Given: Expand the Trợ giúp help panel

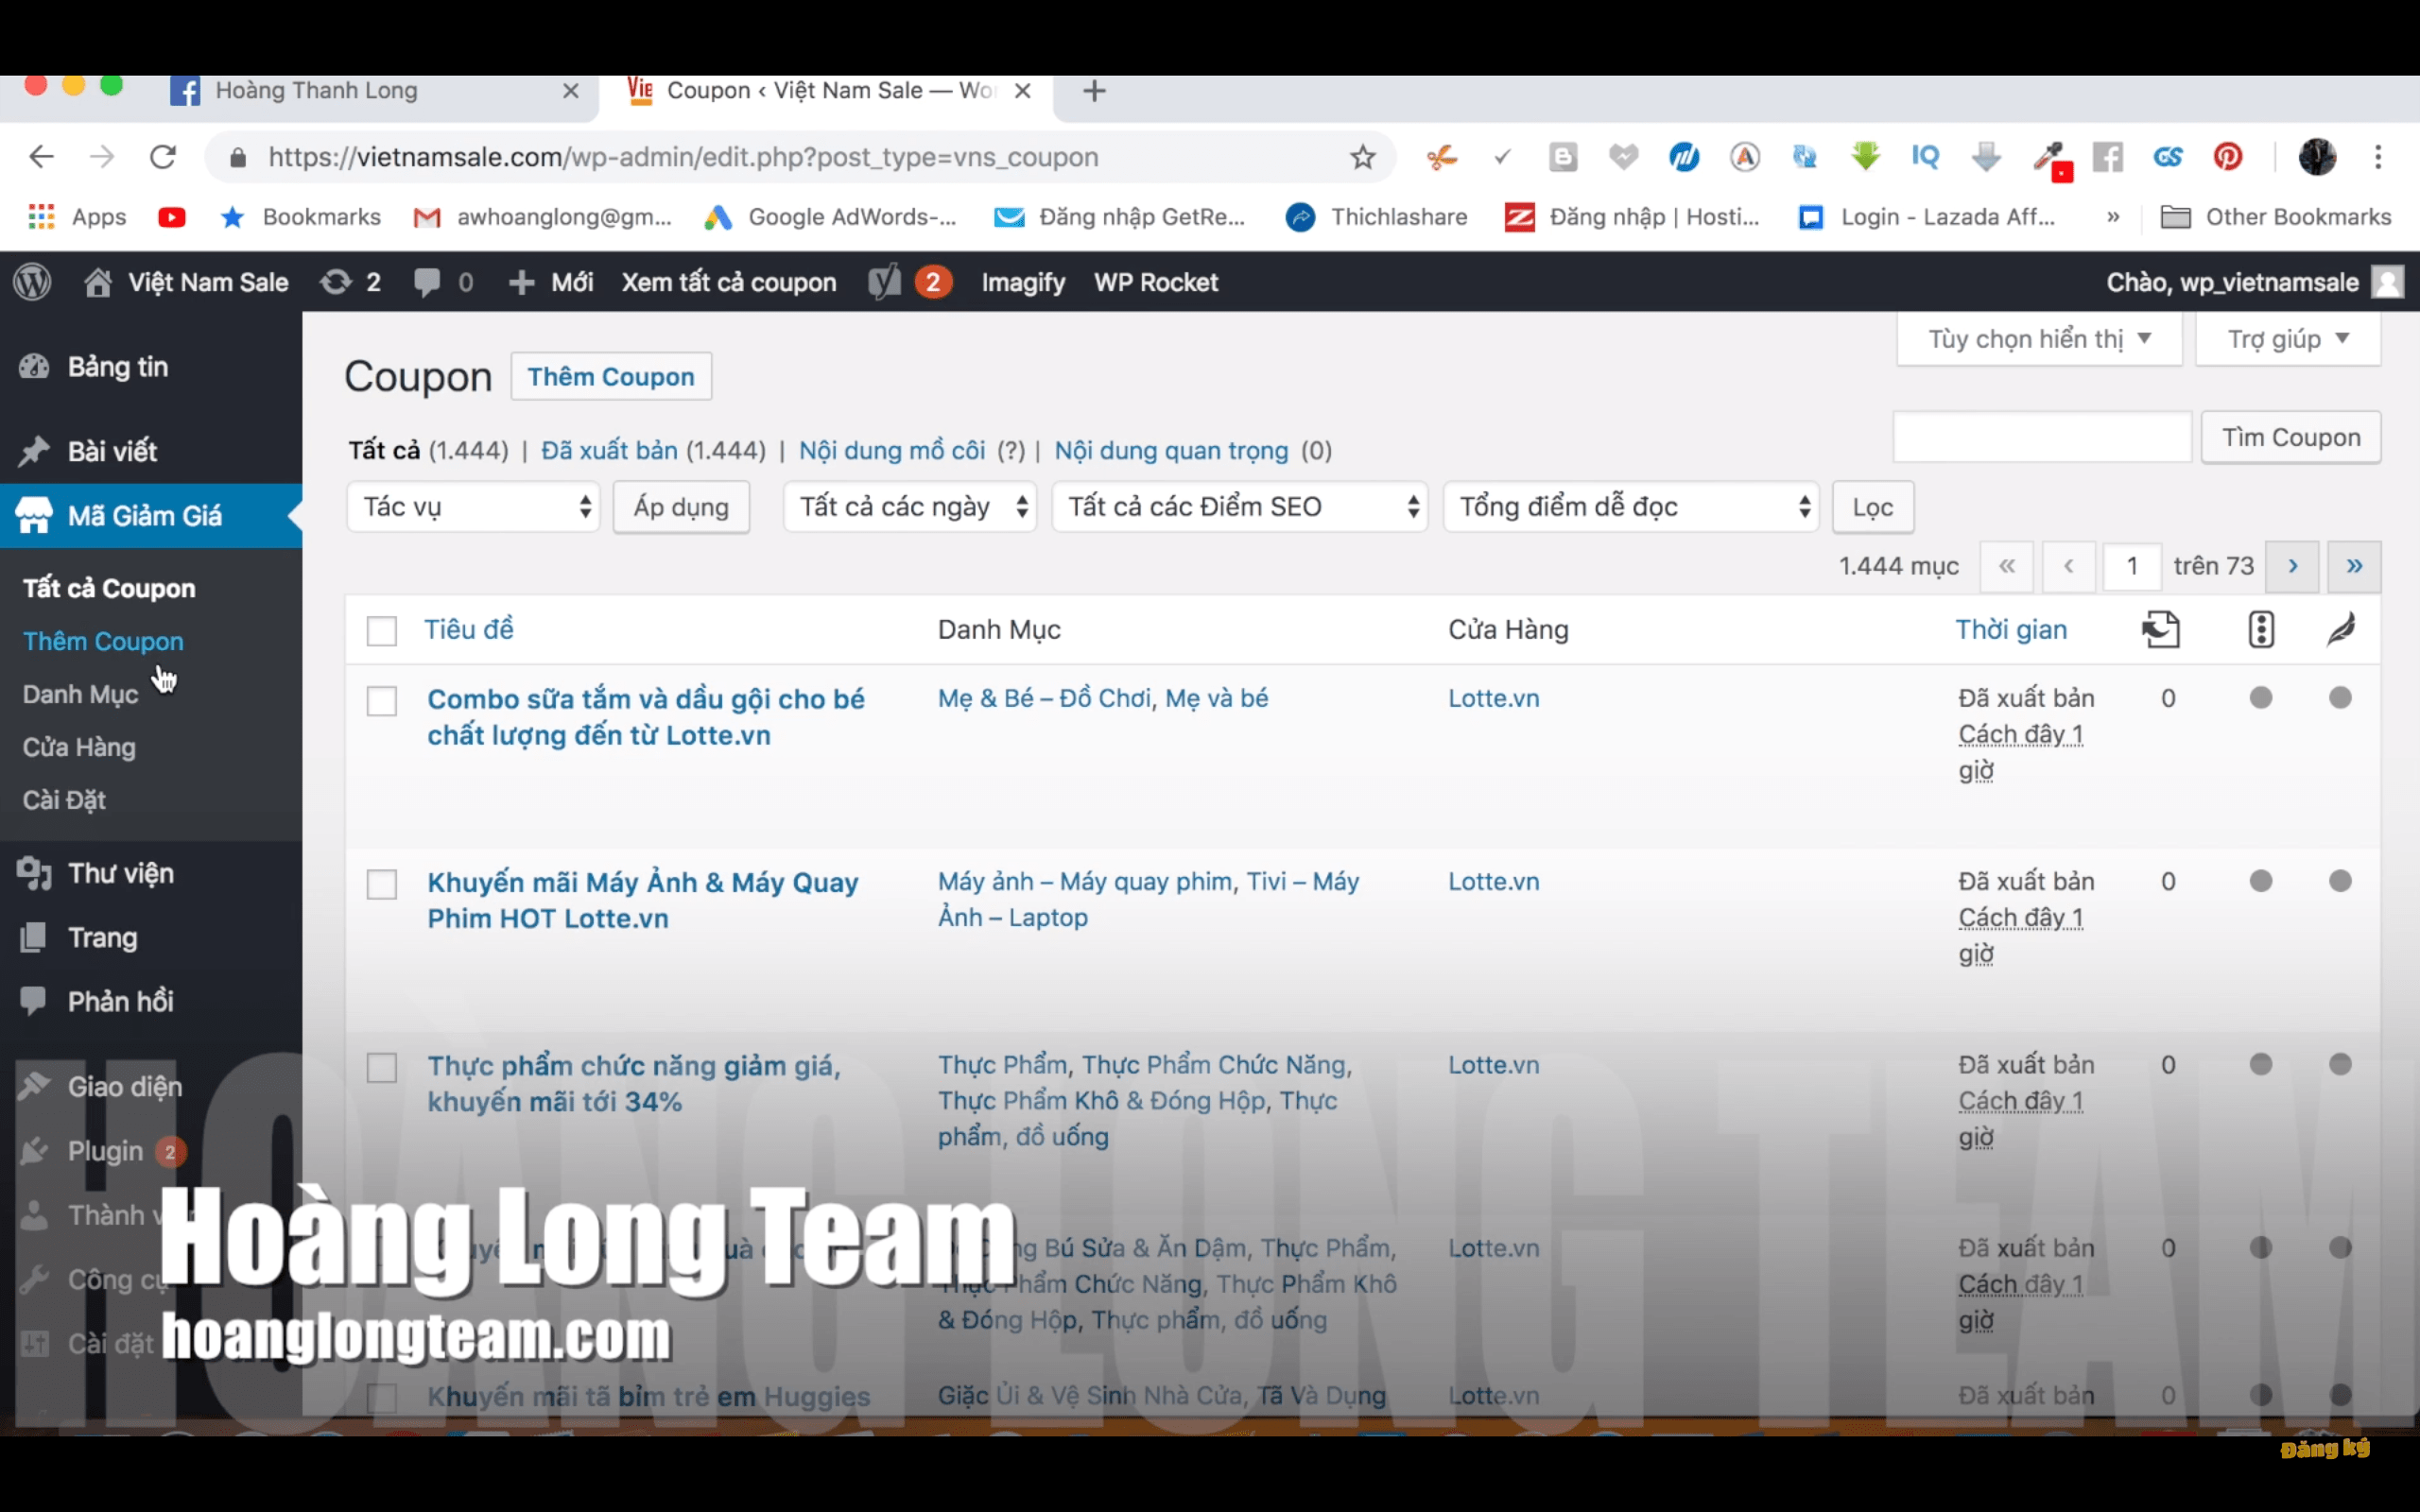Looking at the screenshot, I should (x=2288, y=339).
